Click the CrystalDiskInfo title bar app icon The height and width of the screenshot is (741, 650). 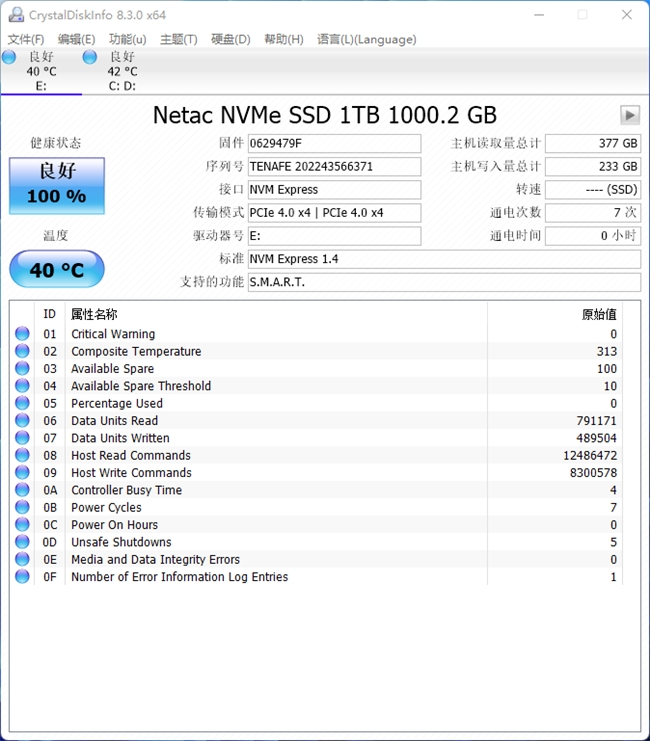coord(13,14)
